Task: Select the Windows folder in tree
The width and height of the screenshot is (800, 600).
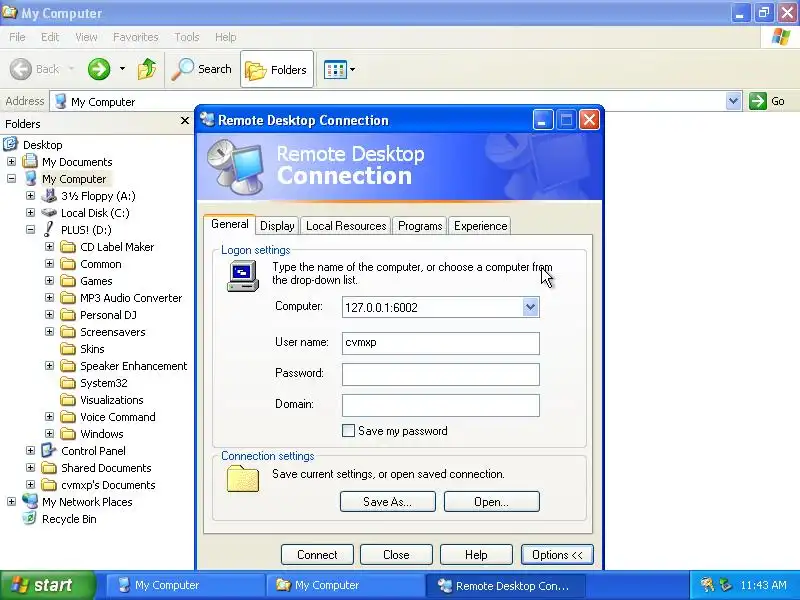Action: coord(102,434)
